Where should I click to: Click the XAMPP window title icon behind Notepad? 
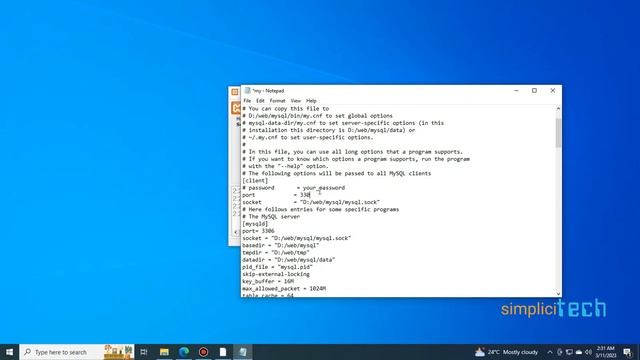pos(235,92)
